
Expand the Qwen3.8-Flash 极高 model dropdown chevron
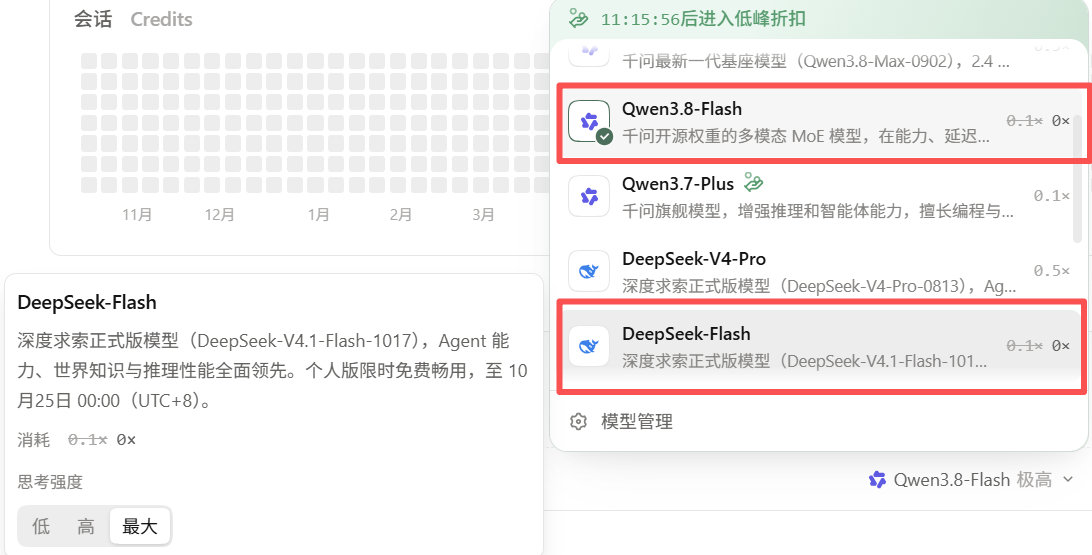point(1068,480)
